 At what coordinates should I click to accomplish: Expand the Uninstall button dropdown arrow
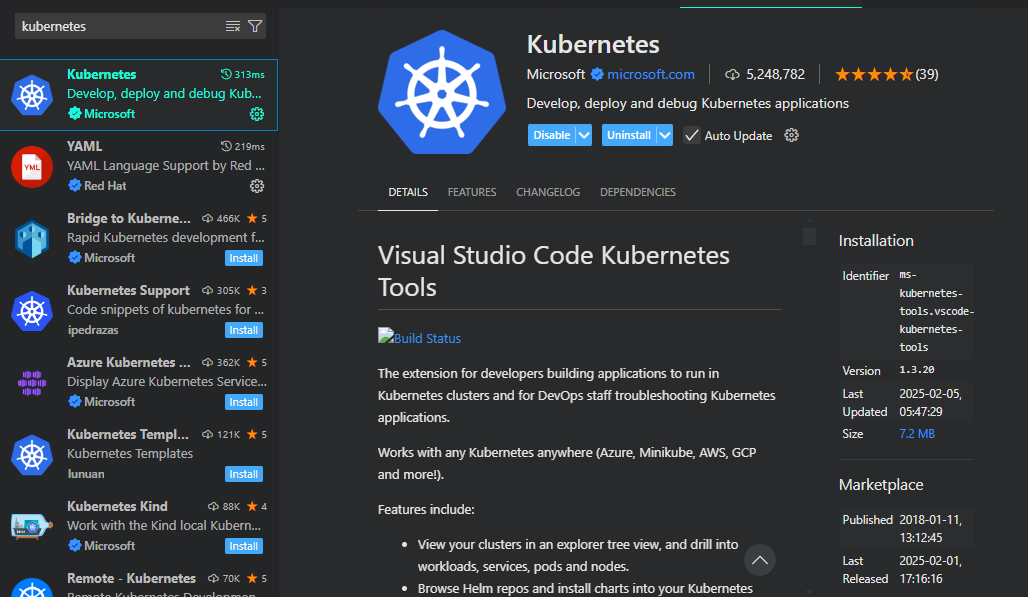[x=665, y=136]
